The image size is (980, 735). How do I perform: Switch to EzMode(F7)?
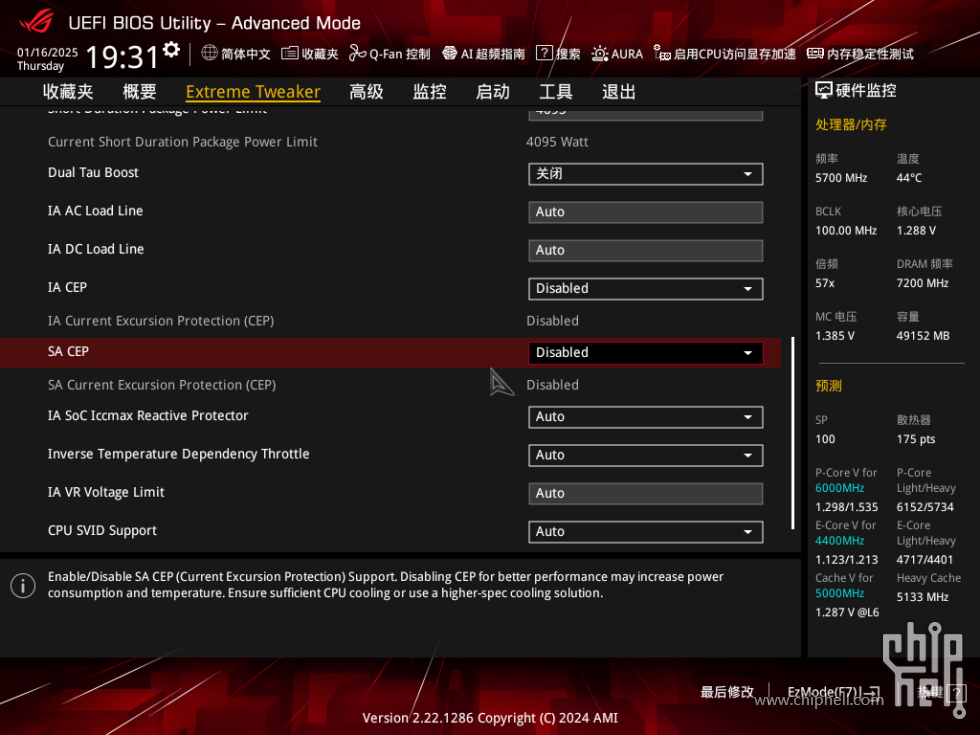(834, 692)
